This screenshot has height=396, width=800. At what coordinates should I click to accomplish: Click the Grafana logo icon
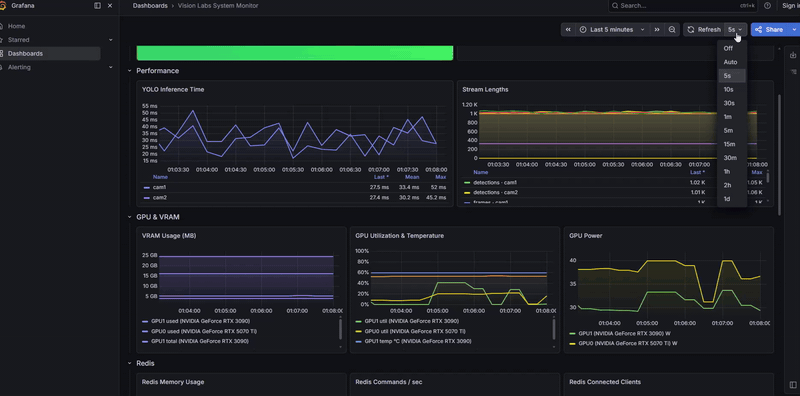[2, 6]
